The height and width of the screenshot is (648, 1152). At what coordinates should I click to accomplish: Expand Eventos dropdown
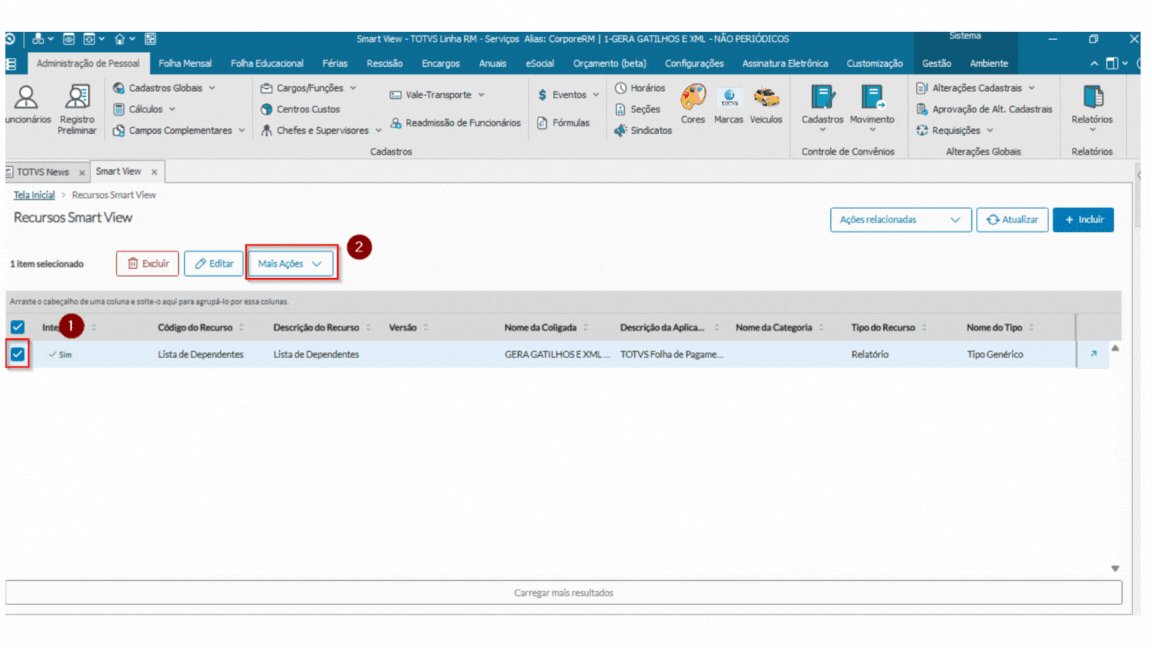point(596,95)
